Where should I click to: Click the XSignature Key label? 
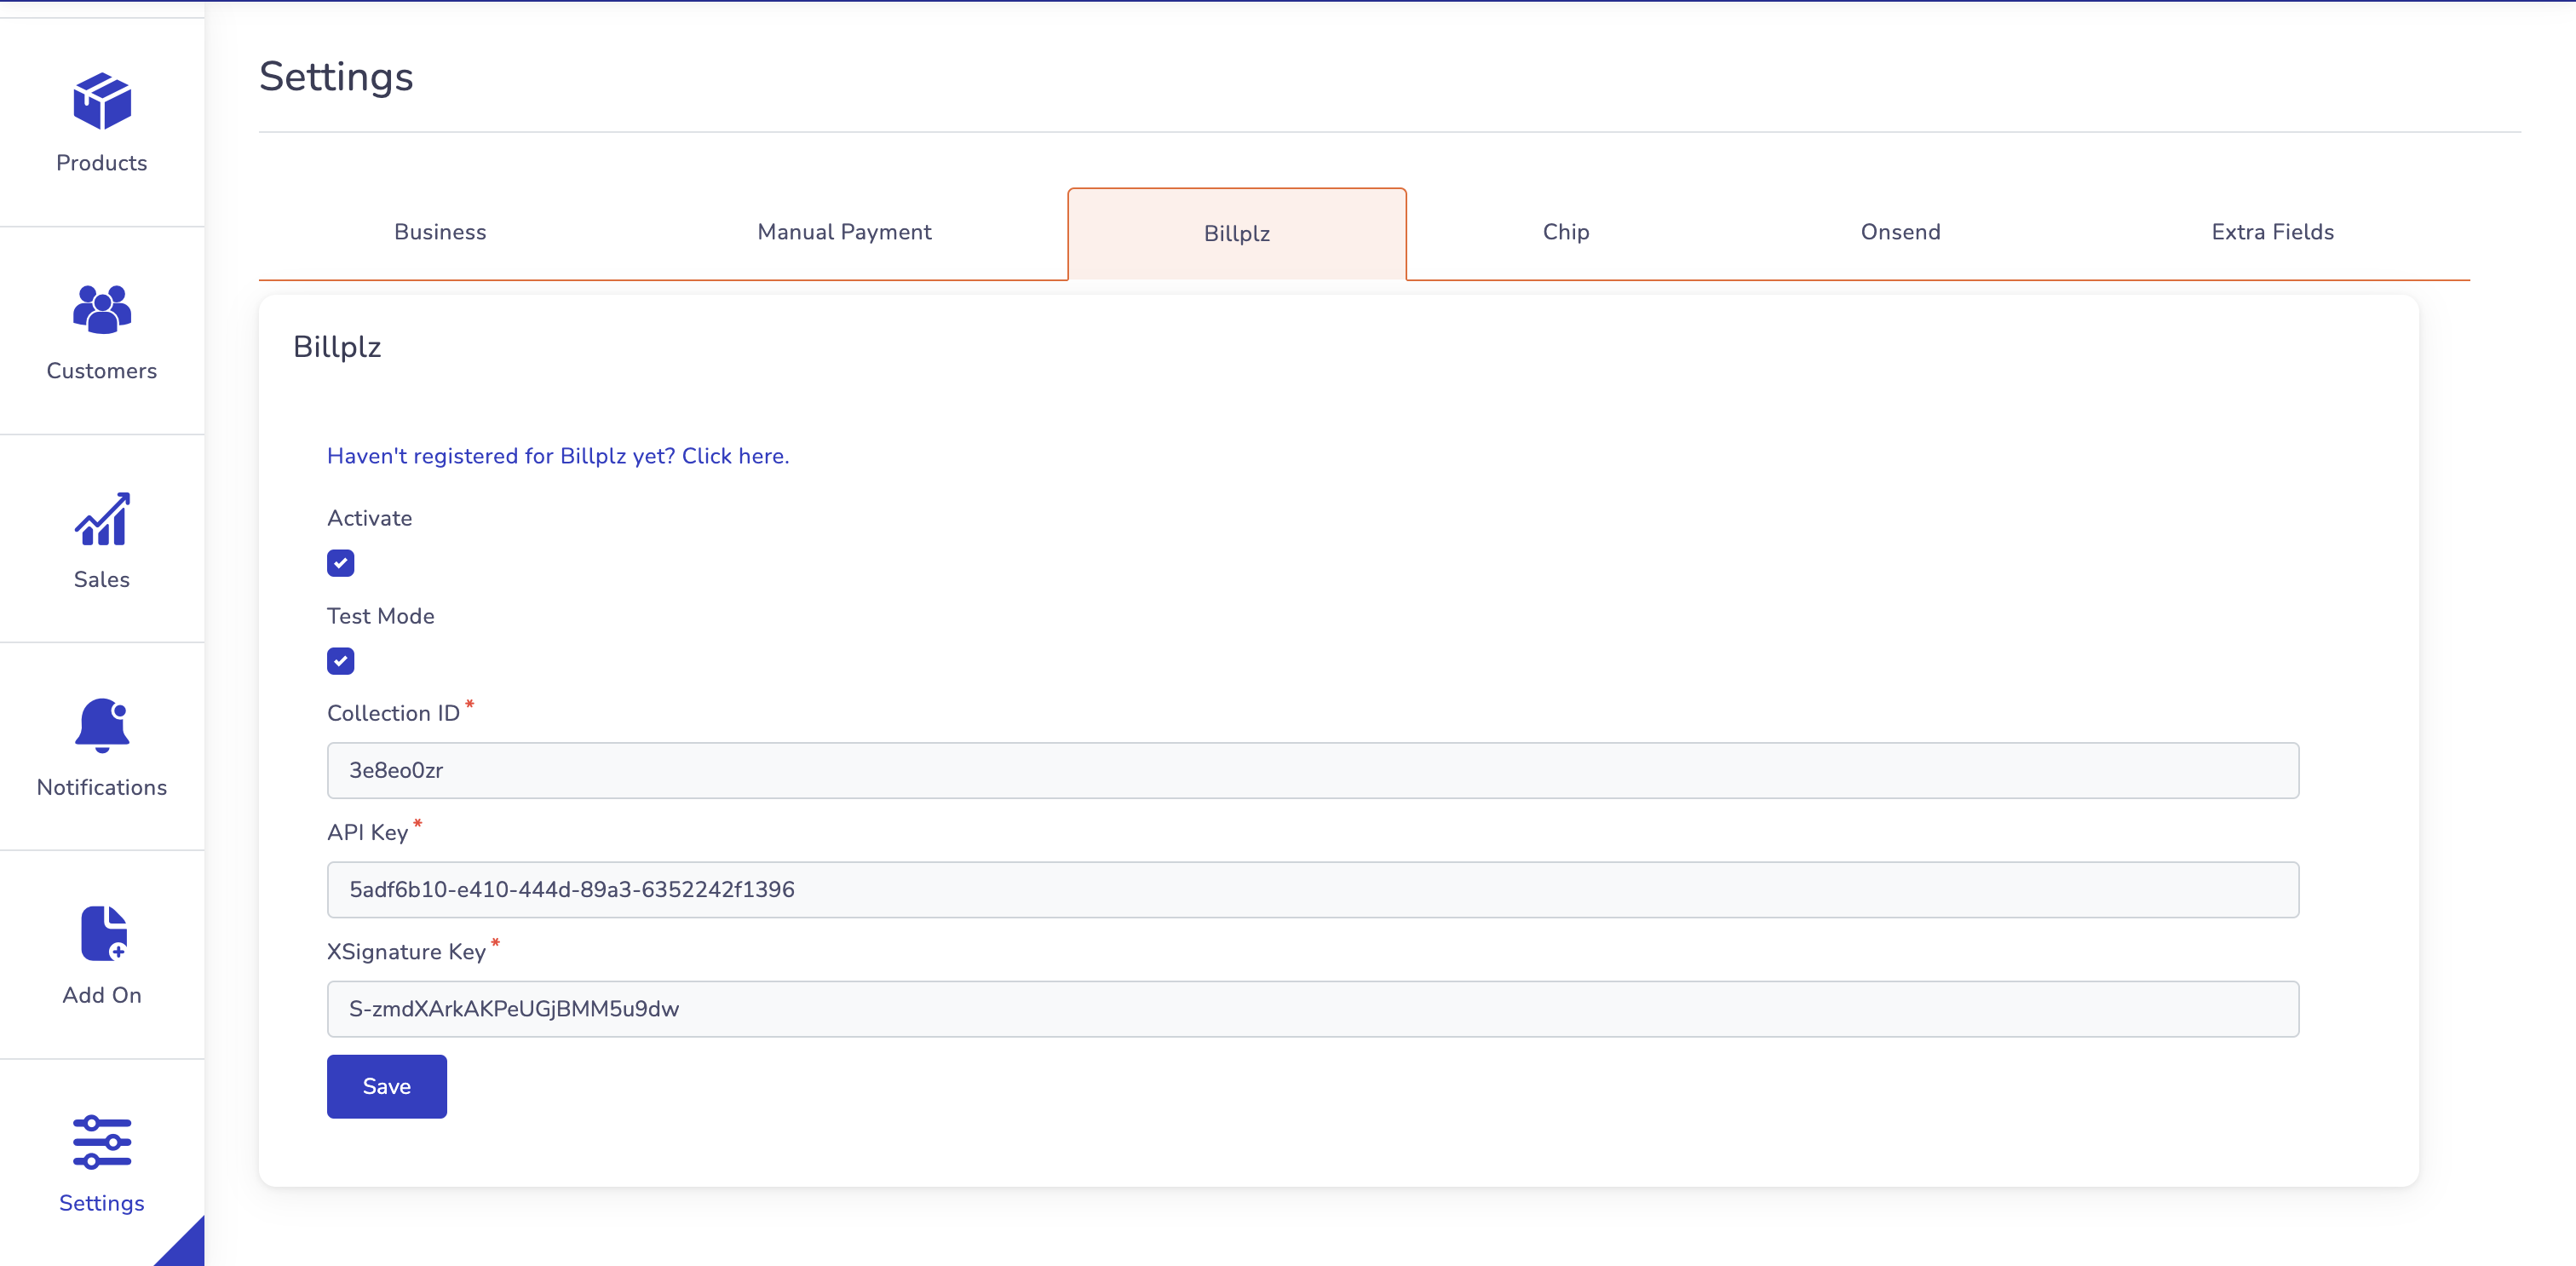coord(407,952)
